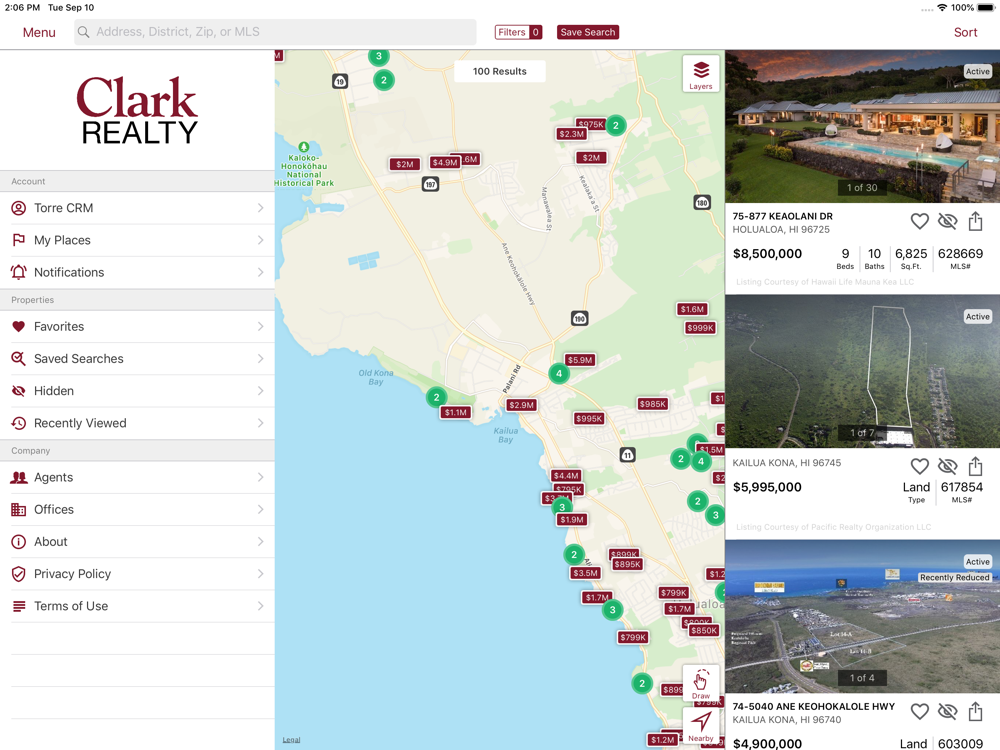Image resolution: width=1000 pixels, height=750 pixels.
Task: Select the $4.9M map price pin
Action: click(445, 162)
